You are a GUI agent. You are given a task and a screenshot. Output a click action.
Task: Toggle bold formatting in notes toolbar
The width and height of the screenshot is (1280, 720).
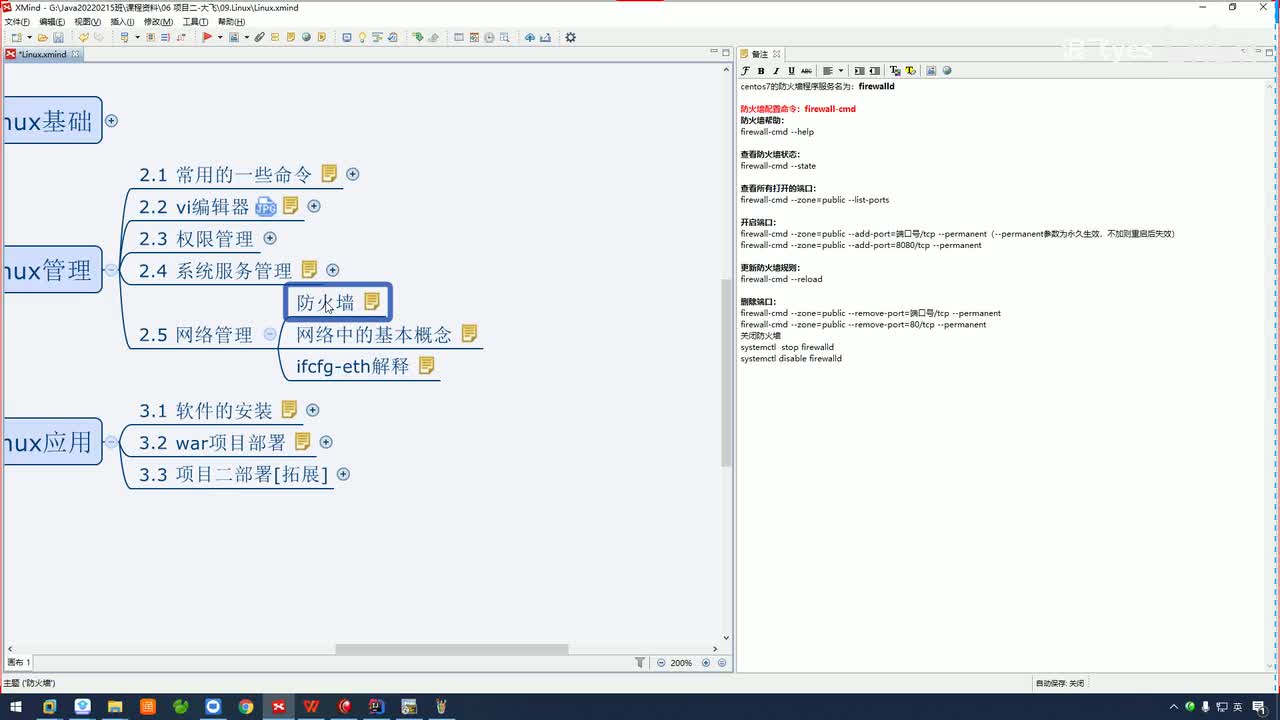[761, 71]
